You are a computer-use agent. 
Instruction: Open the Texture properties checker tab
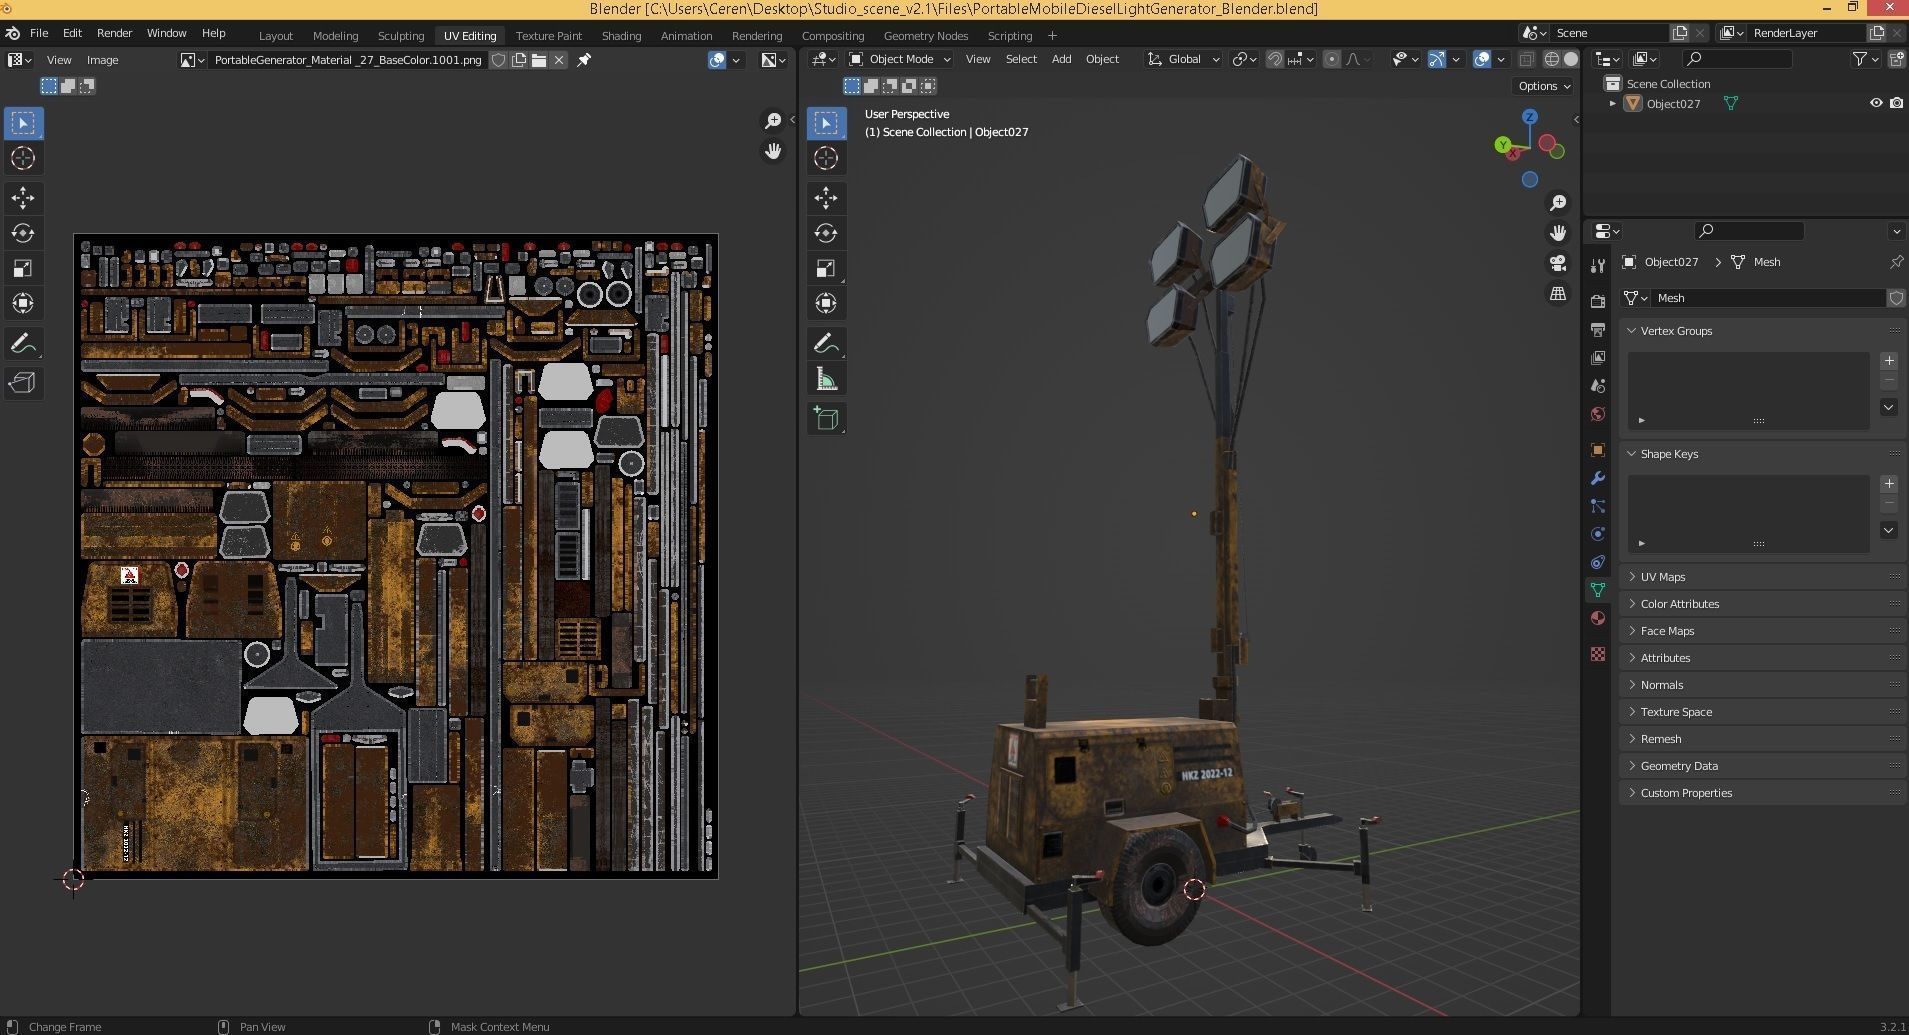tap(1597, 654)
